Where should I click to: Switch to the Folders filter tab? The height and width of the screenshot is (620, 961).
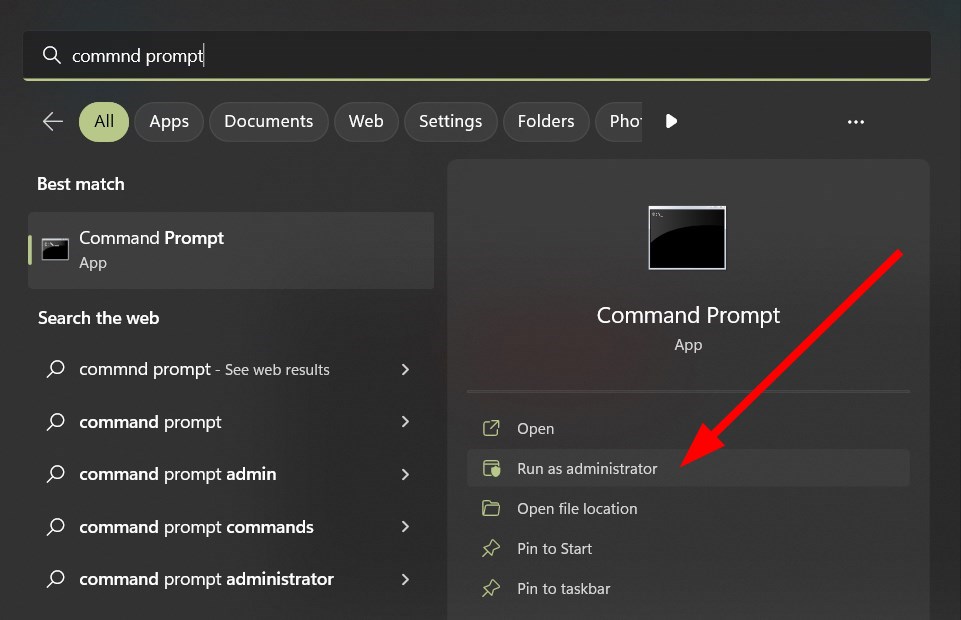pos(546,121)
